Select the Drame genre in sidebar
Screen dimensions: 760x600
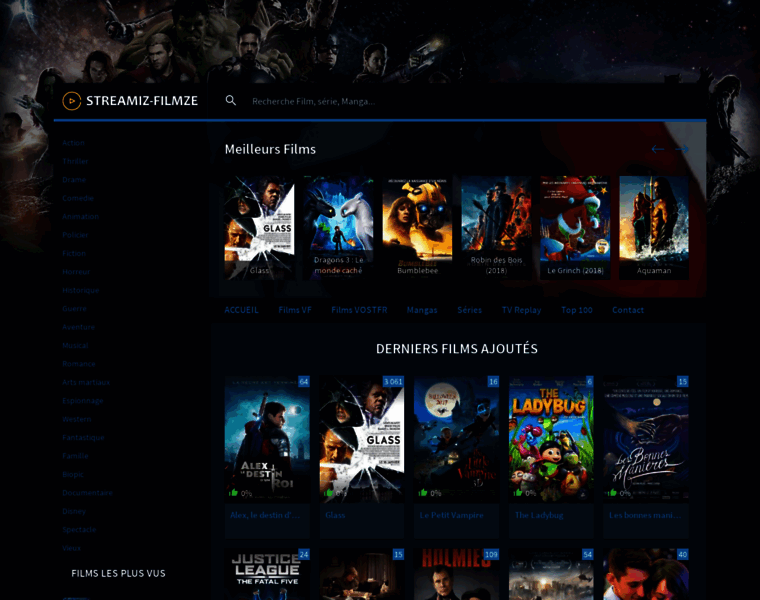point(74,180)
